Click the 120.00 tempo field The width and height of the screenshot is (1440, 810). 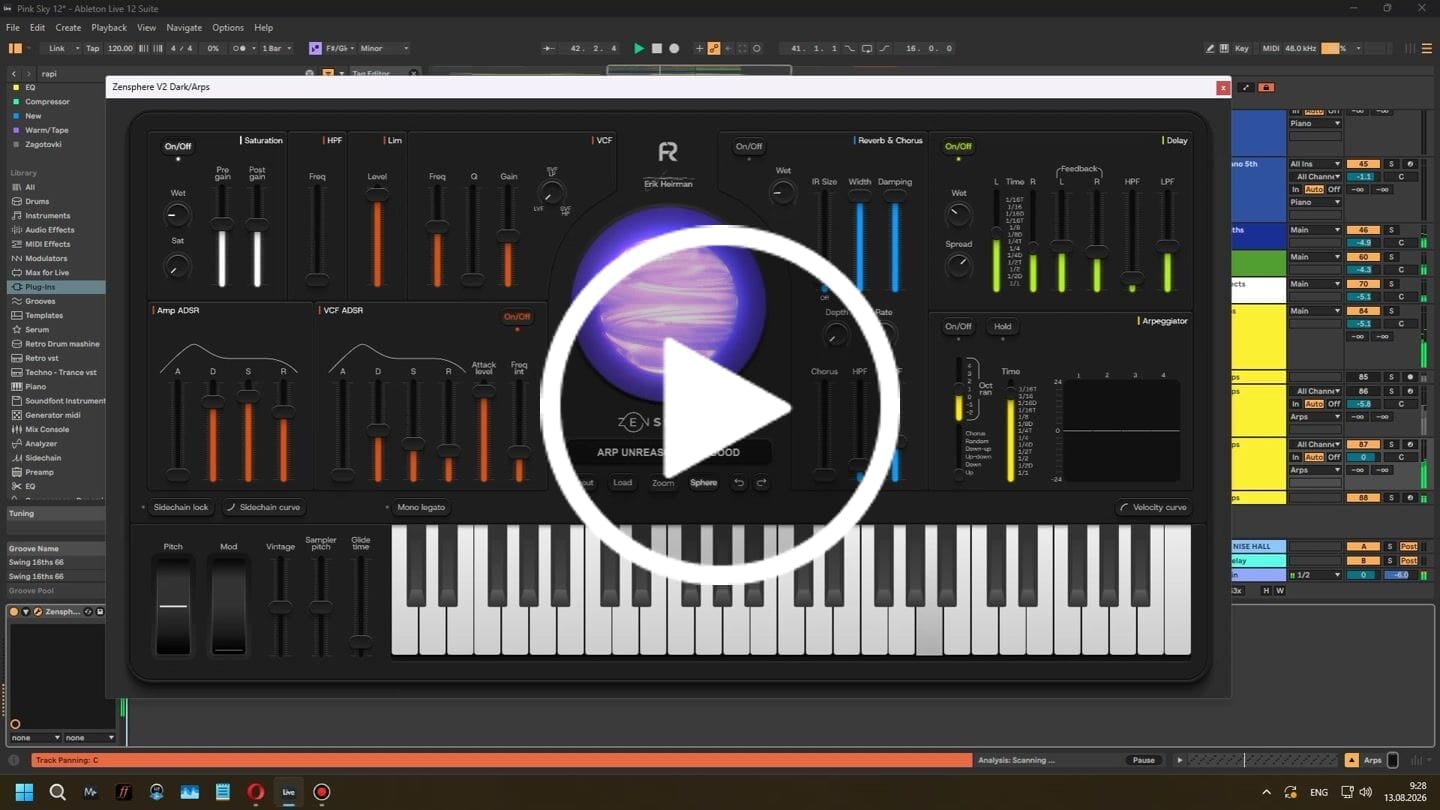(x=120, y=48)
